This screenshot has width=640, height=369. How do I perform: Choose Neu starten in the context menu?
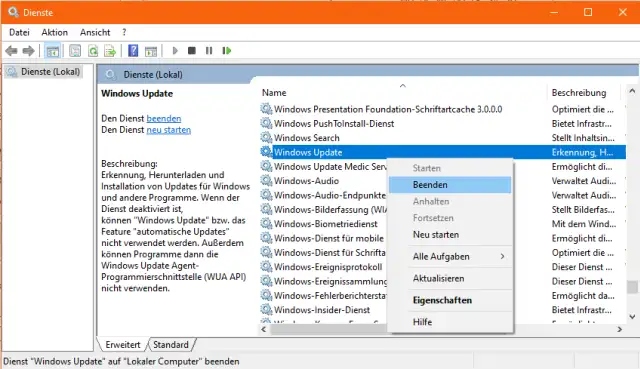(x=450, y=235)
